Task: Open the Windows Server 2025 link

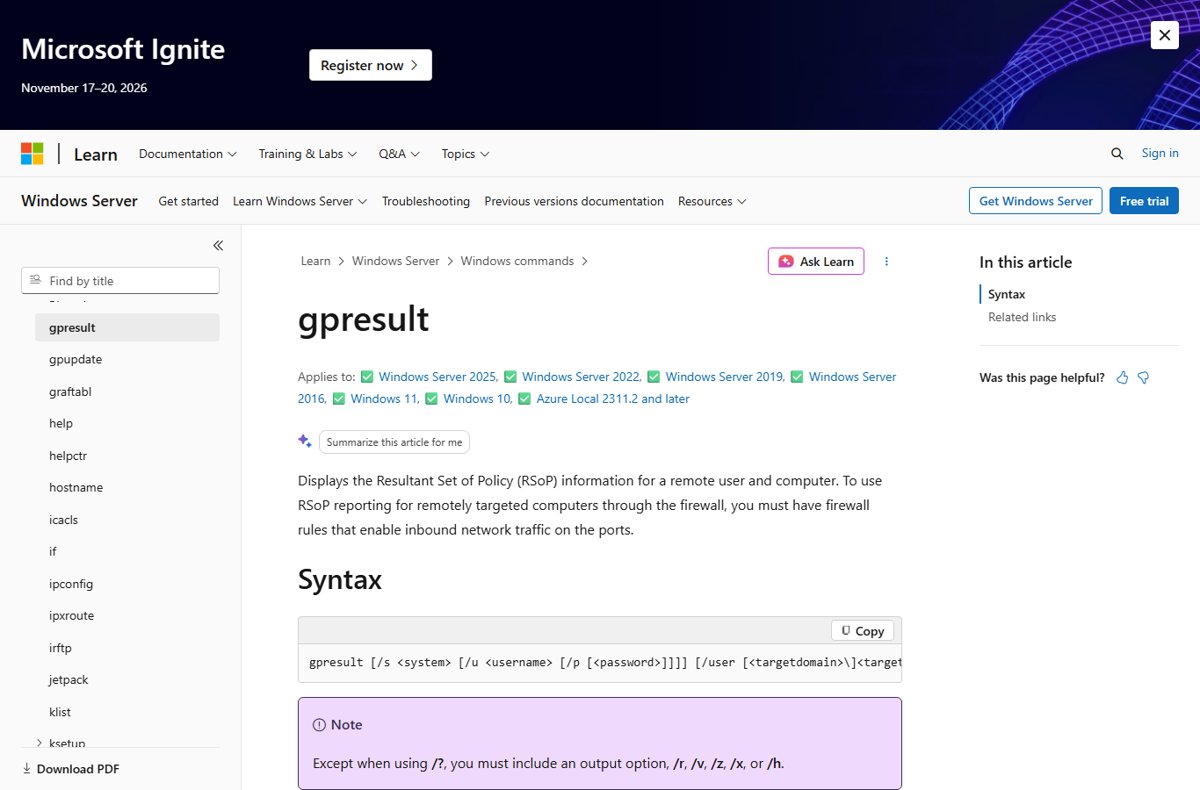Action: point(438,377)
